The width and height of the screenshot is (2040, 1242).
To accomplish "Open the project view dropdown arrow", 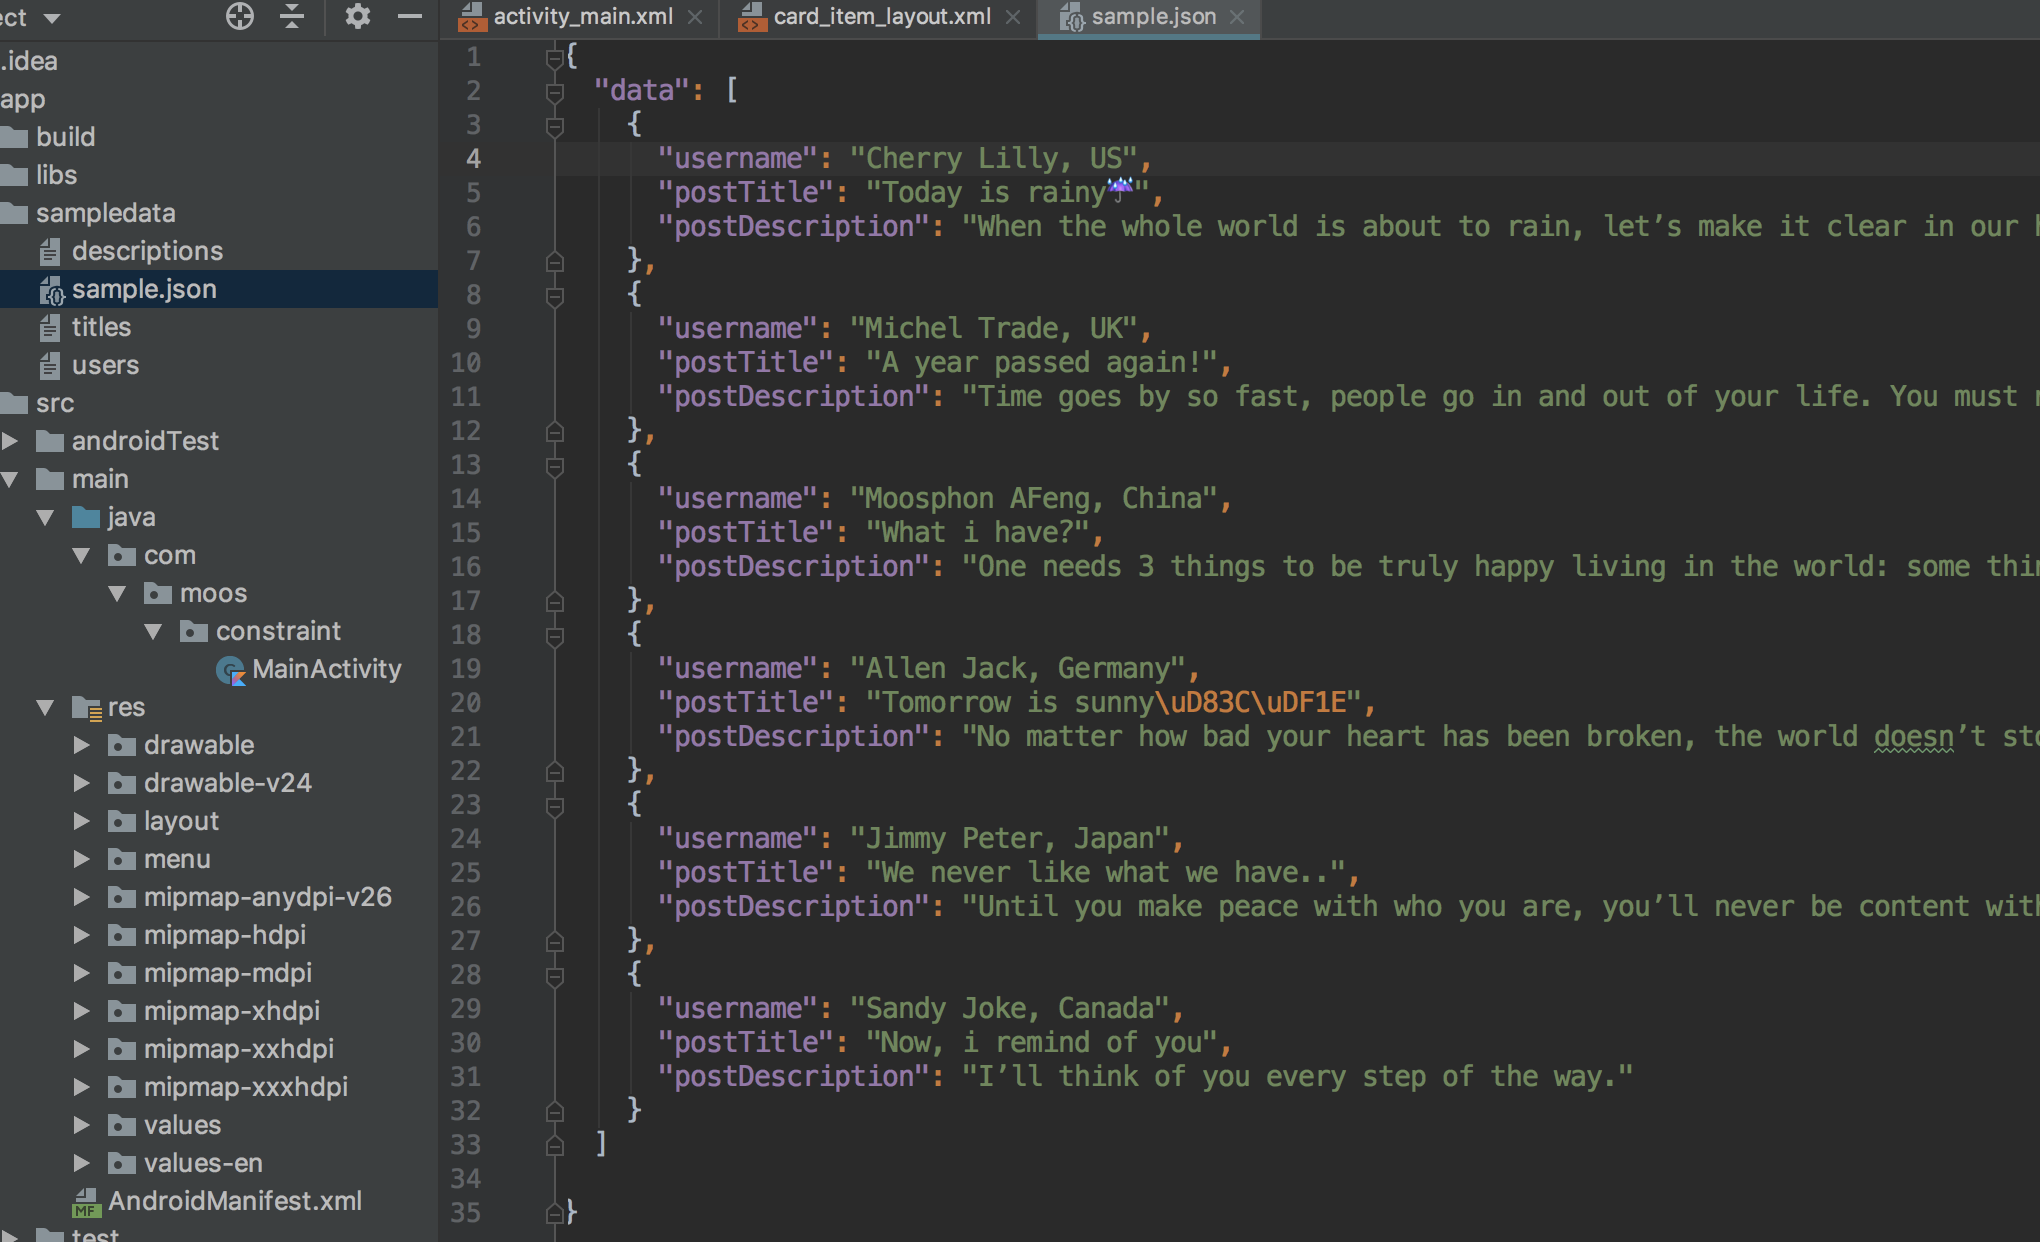I will 52,18.
